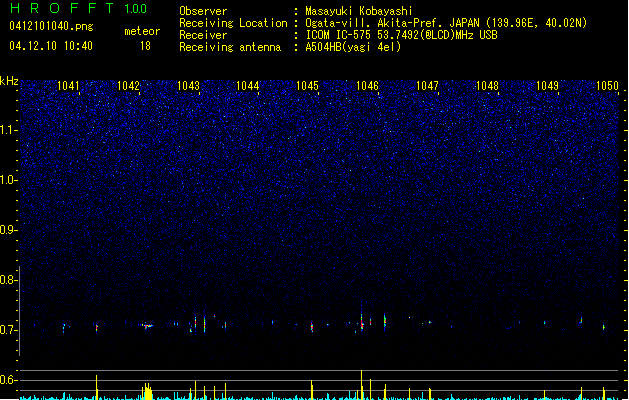This screenshot has height=400, width=629.
Task: Click time axis label 1050
Action: [x=607, y=86]
